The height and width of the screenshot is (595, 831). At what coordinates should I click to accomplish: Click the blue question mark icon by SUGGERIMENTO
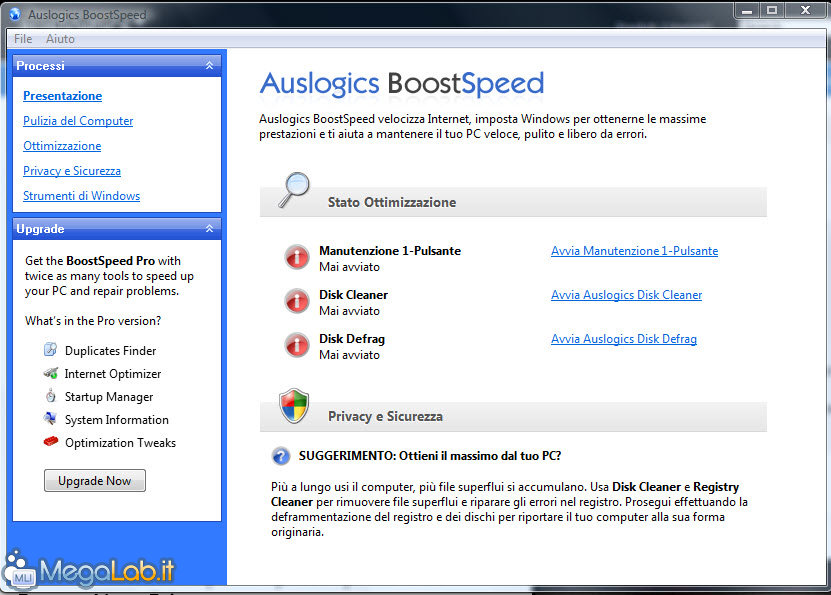pyautogui.click(x=281, y=456)
